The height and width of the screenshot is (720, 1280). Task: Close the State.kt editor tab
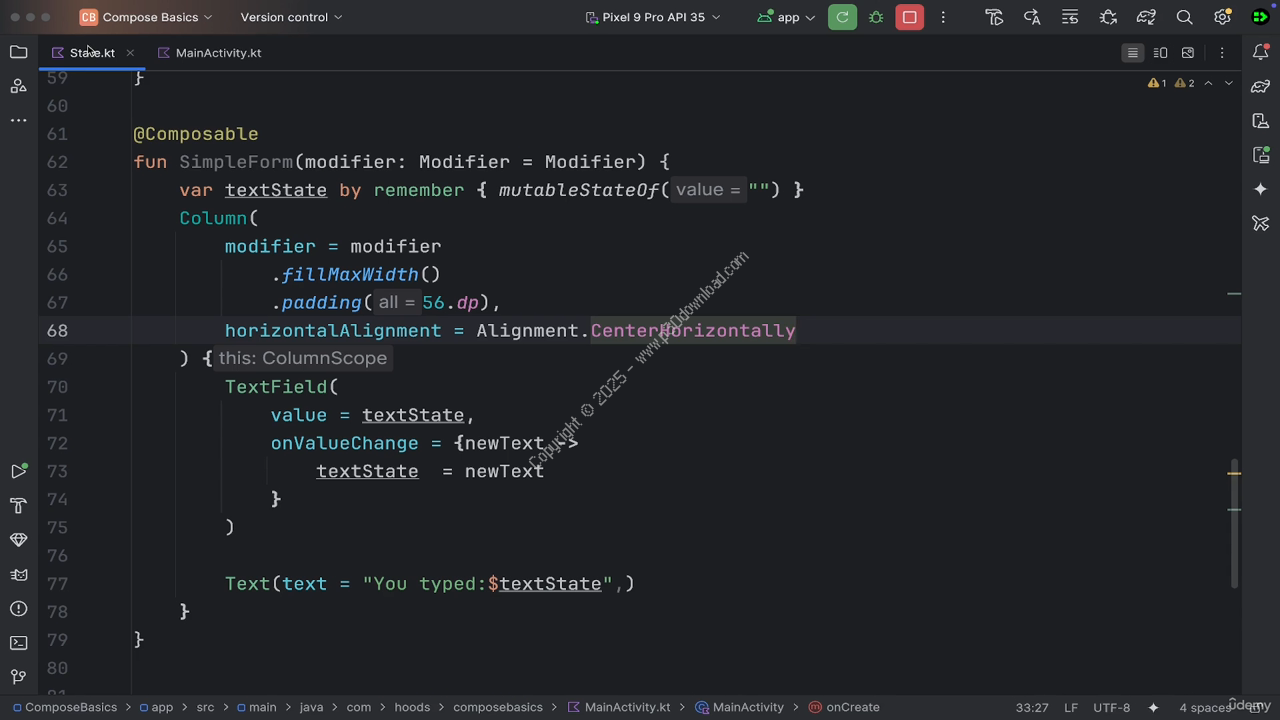click(x=130, y=53)
